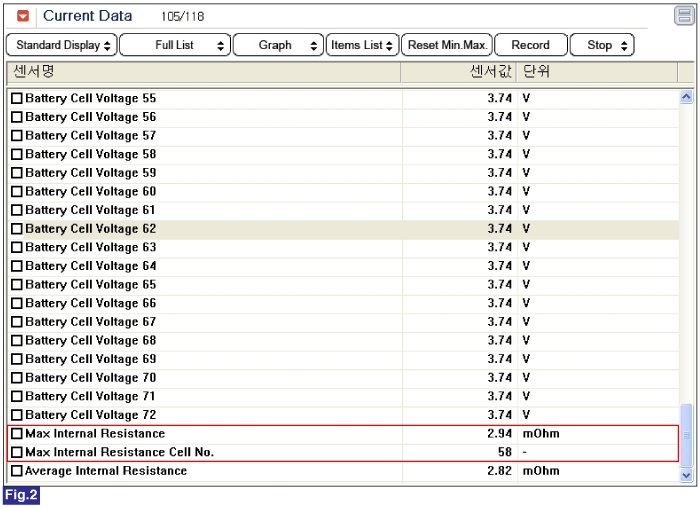Image resolution: width=700 pixels, height=508 pixels.
Task: Check the Battery Cell Voltage 55 checkbox
Action: pos(16,99)
